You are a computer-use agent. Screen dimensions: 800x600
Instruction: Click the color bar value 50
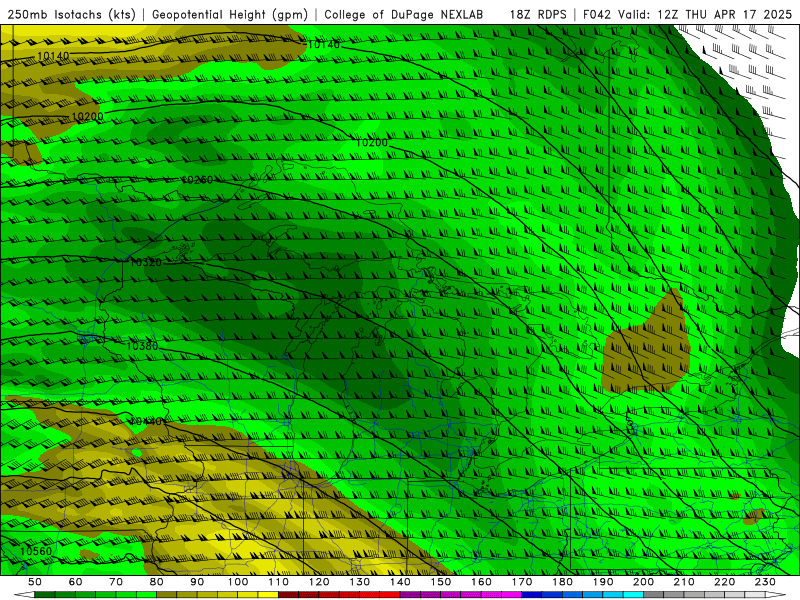[x=35, y=582]
